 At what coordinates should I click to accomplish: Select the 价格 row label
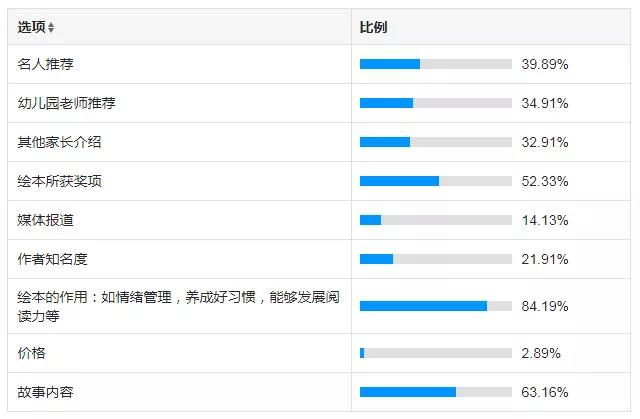(31, 353)
